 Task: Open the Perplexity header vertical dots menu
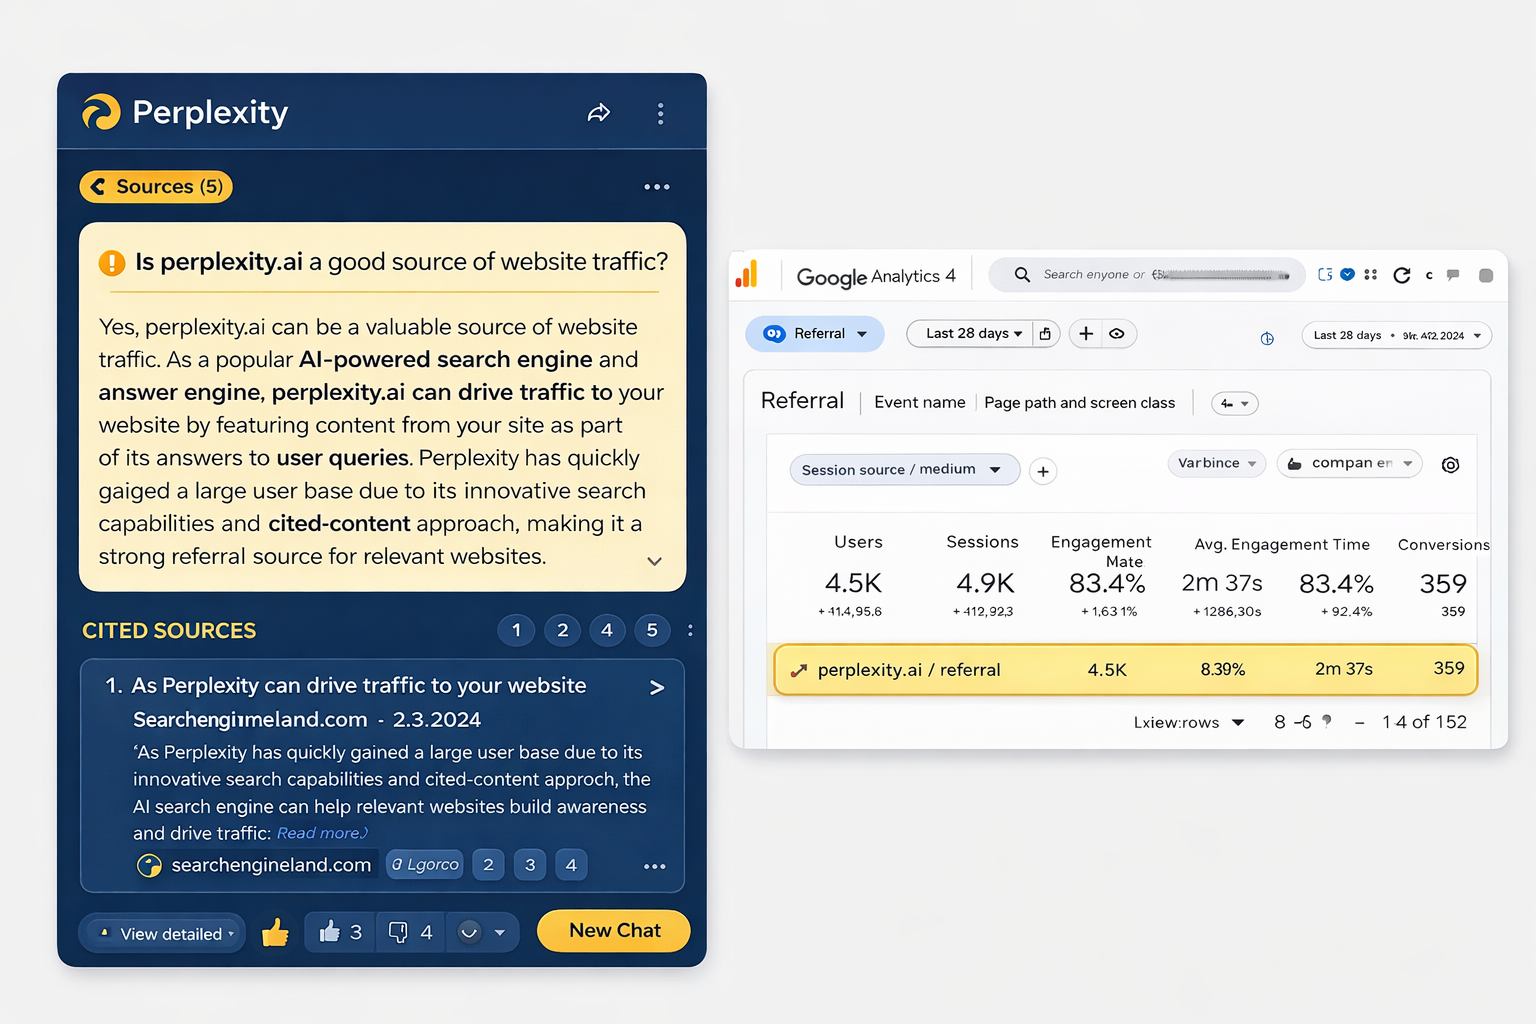tap(660, 113)
